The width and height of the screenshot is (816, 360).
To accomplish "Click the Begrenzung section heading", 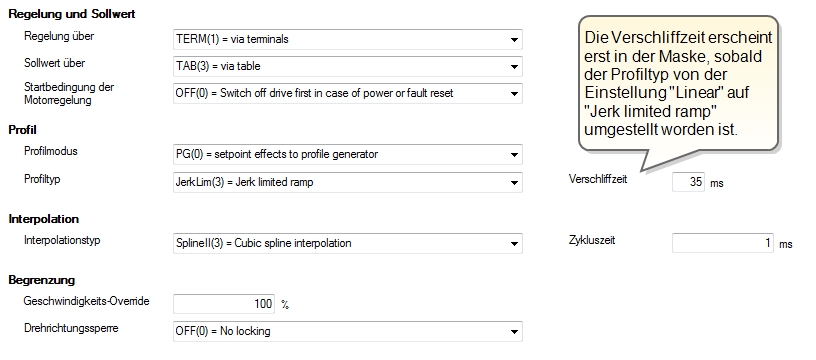I will pyautogui.click(x=42, y=280).
